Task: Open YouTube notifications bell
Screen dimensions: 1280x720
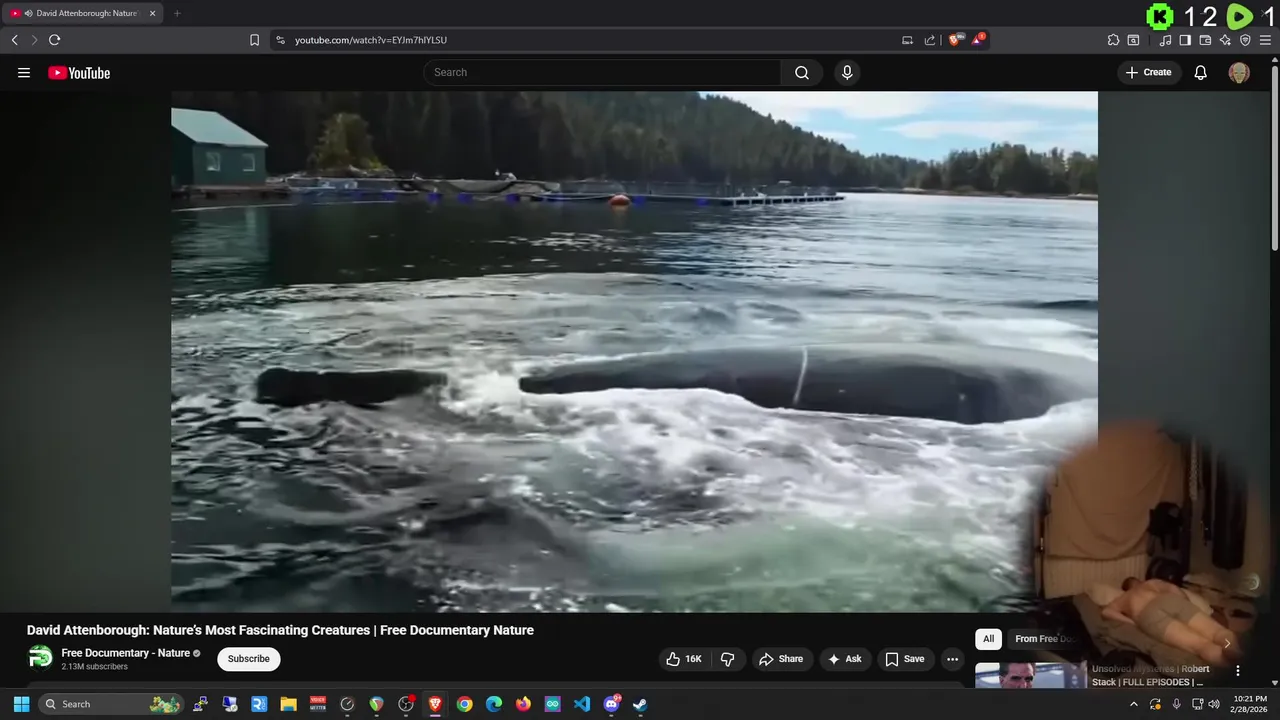Action: tap(1201, 73)
